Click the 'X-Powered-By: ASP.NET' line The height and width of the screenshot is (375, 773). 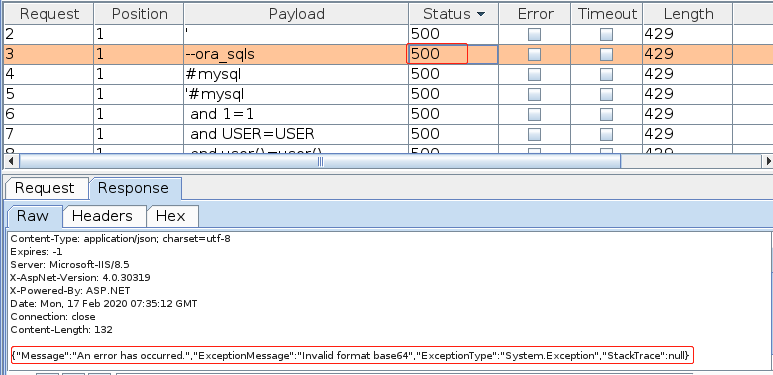click(x=70, y=290)
